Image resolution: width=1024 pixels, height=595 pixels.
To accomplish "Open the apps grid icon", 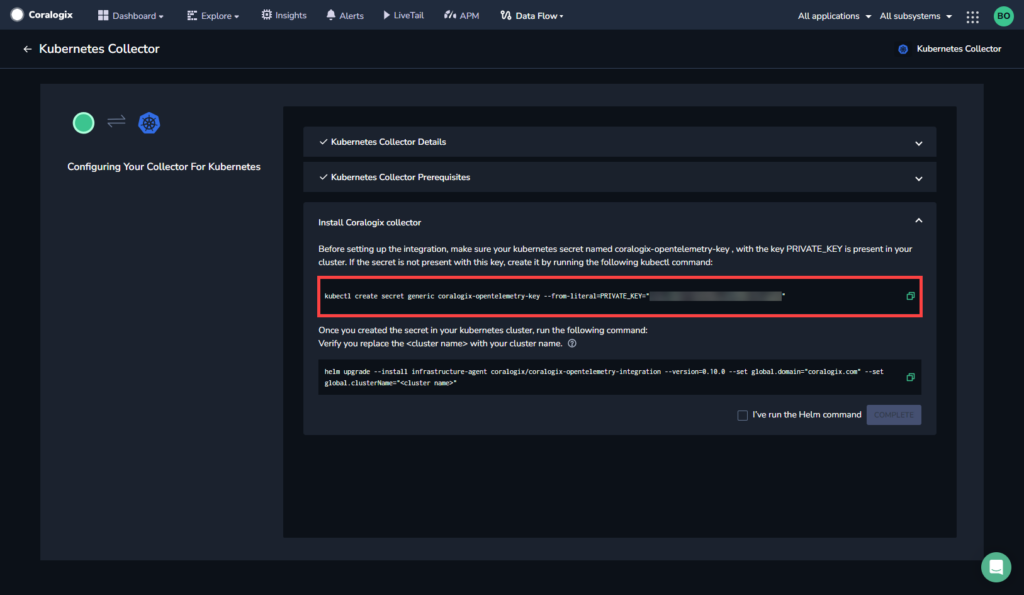I will [x=972, y=17].
